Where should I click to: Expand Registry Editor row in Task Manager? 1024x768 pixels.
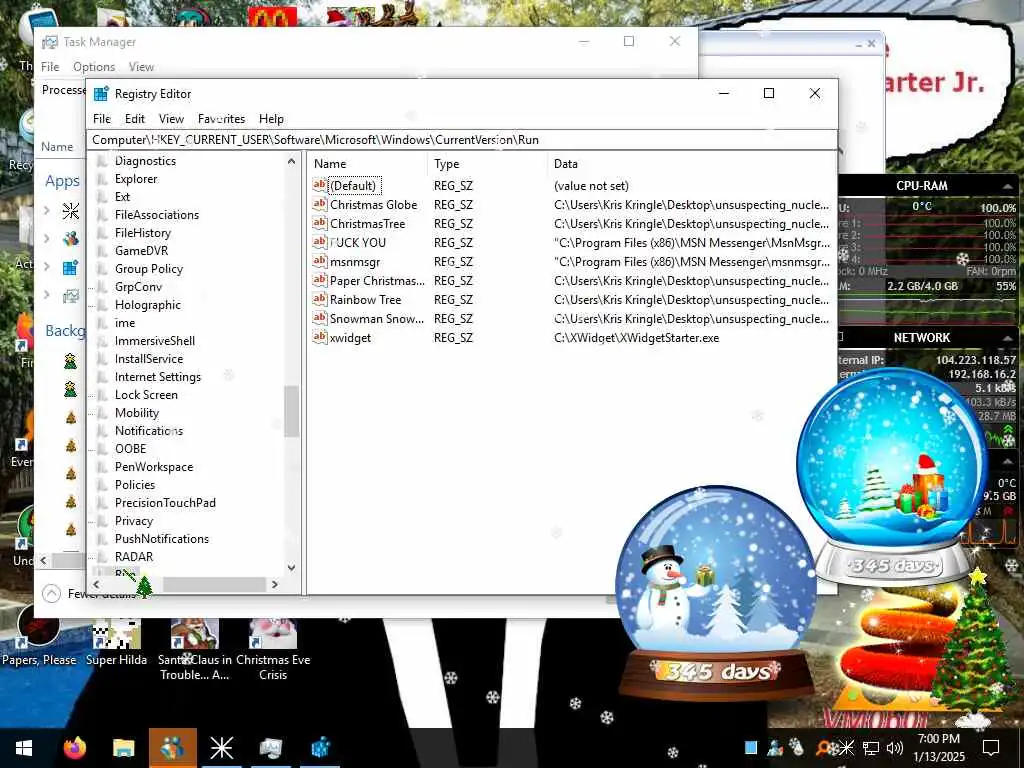tap(46, 266)
